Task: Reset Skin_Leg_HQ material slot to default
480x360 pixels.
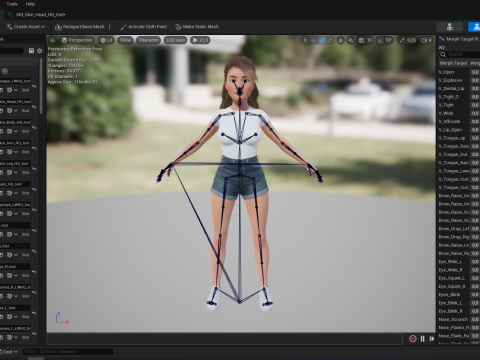Action: click(34, 169)
